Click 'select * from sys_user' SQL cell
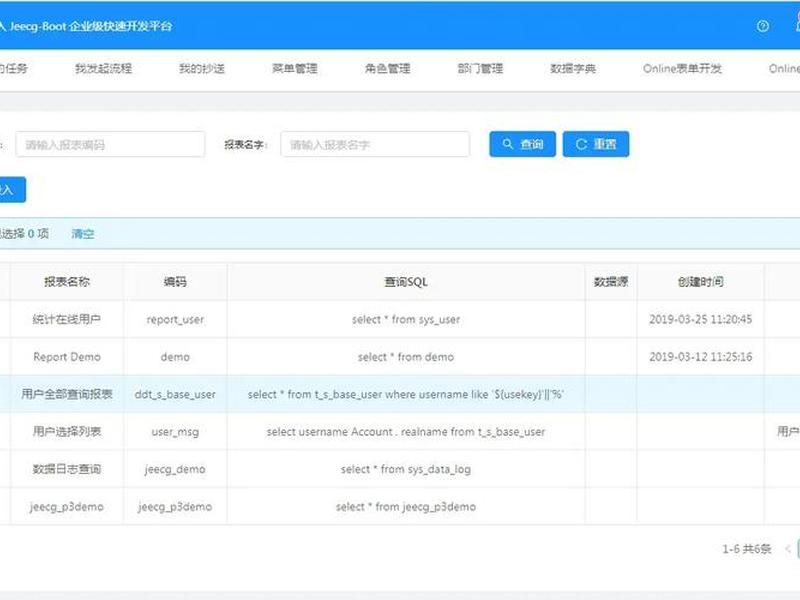 click(406, 319)
